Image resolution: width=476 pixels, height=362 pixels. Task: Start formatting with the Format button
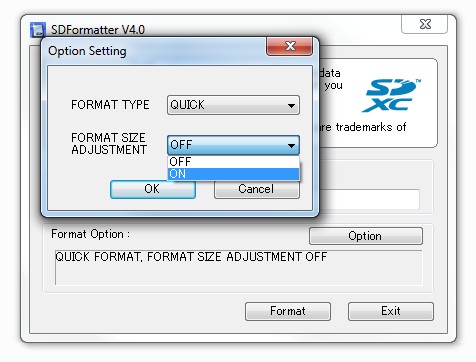[x=288, y=311]
